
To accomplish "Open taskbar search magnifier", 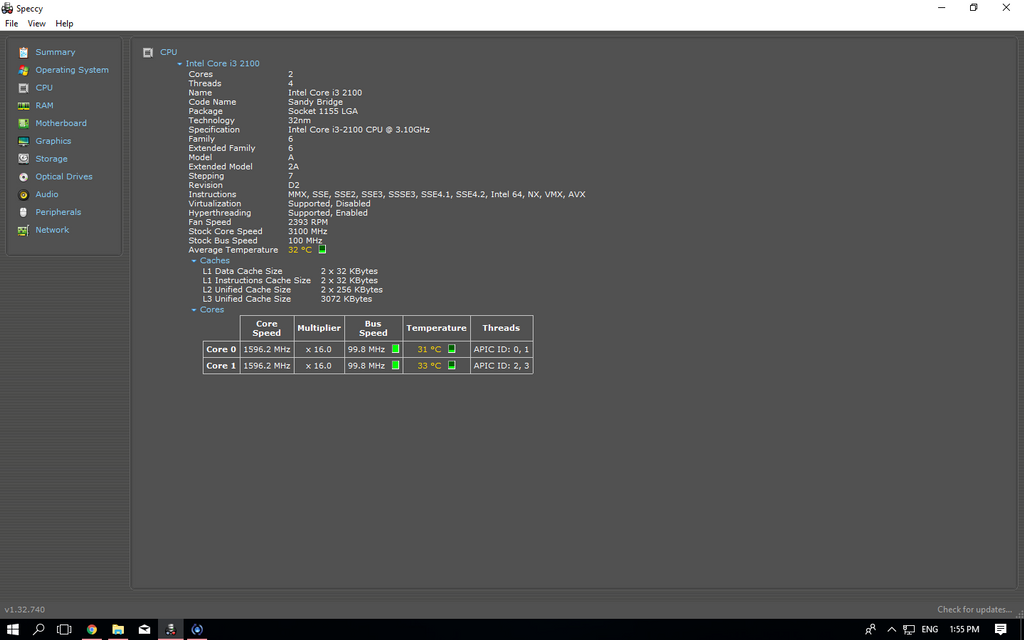I will tap(39, 630).
